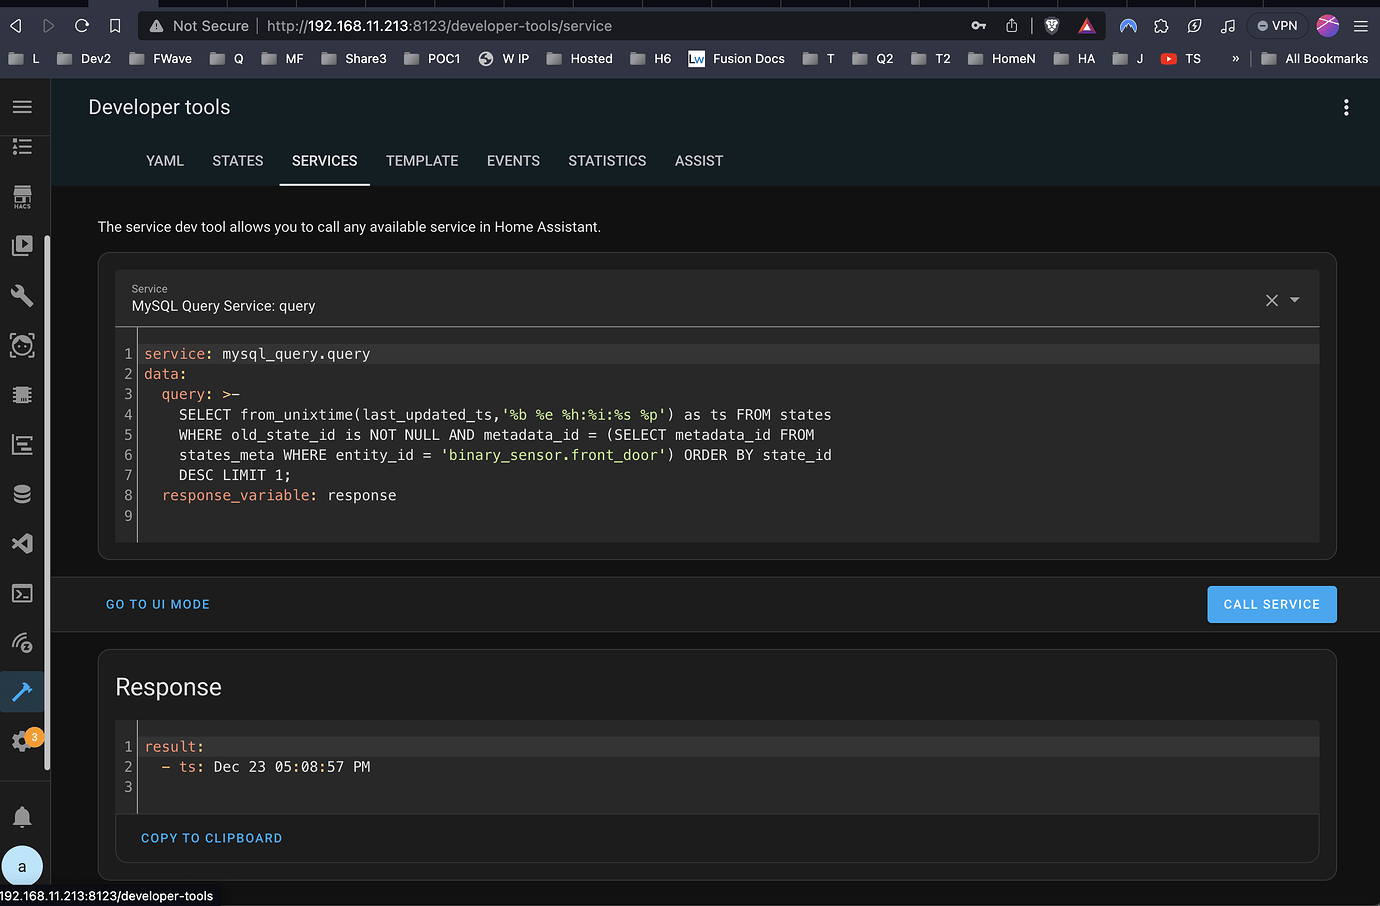Toggle the VPN button
Viewport: 1380px width, 906px height.
1278,26
